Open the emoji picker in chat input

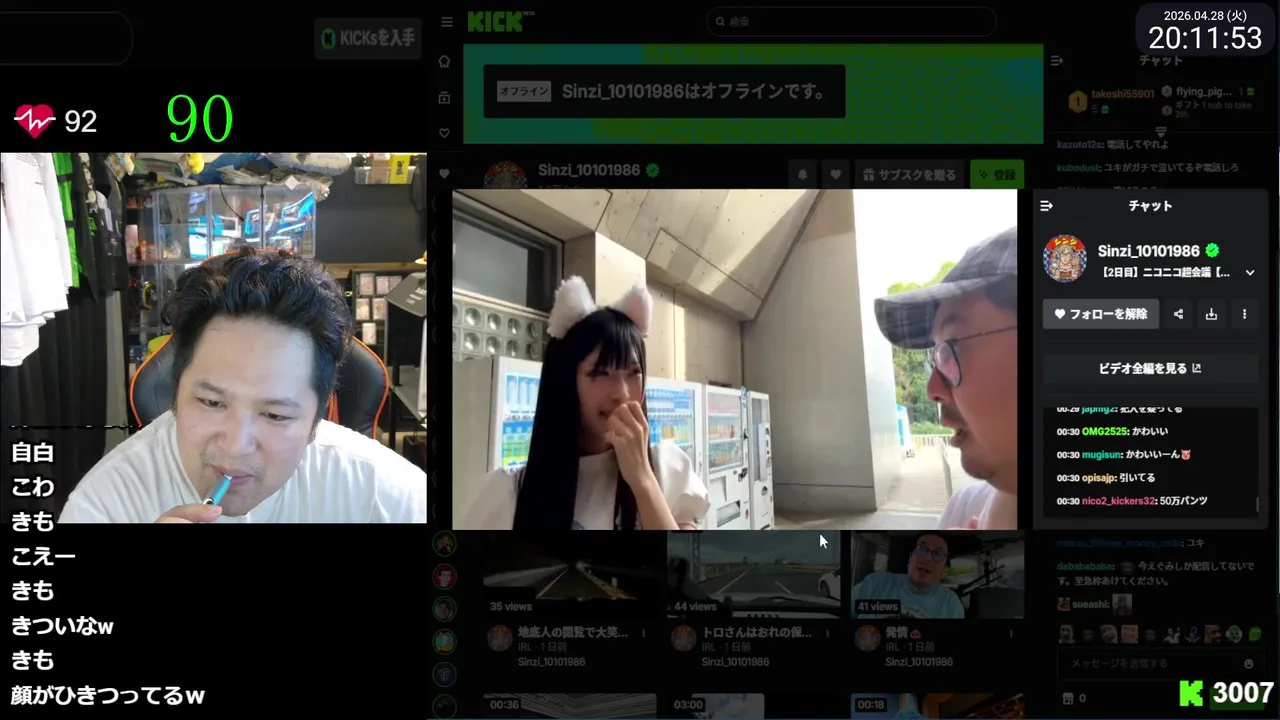(x=1248, y=663)
